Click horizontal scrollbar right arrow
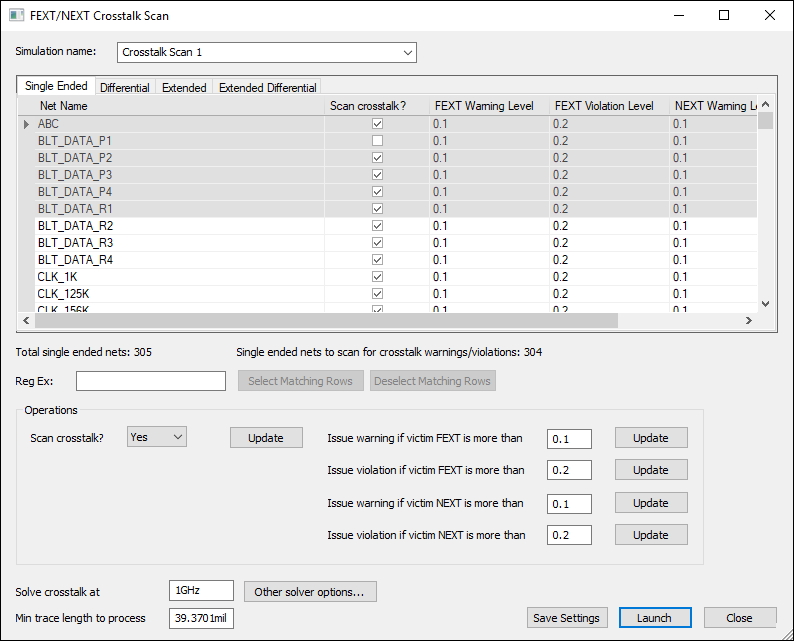 (747, 321)
